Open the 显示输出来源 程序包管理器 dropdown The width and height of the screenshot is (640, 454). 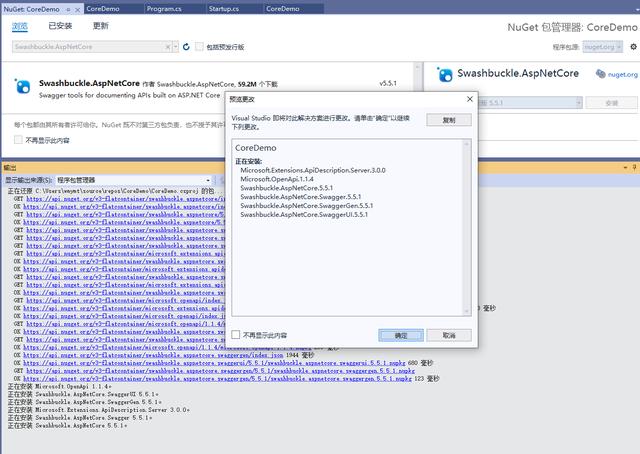(133, 180)
